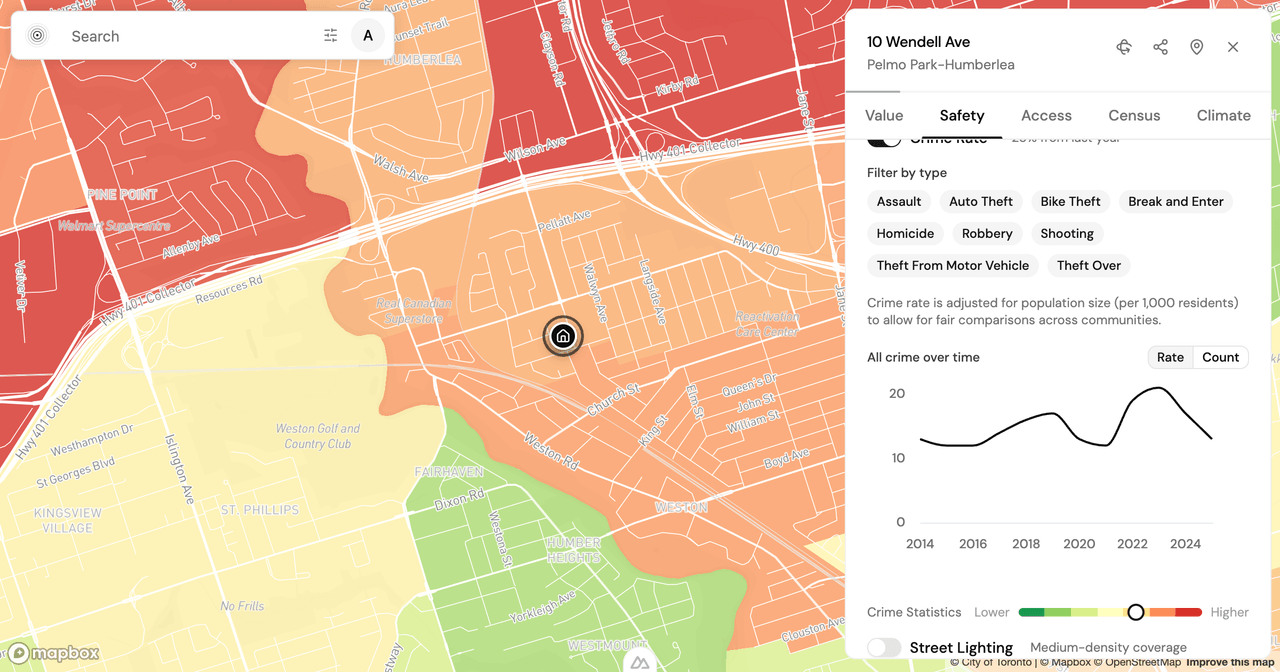Click the WESTON neighbourhood label

(x=682, y=508)
